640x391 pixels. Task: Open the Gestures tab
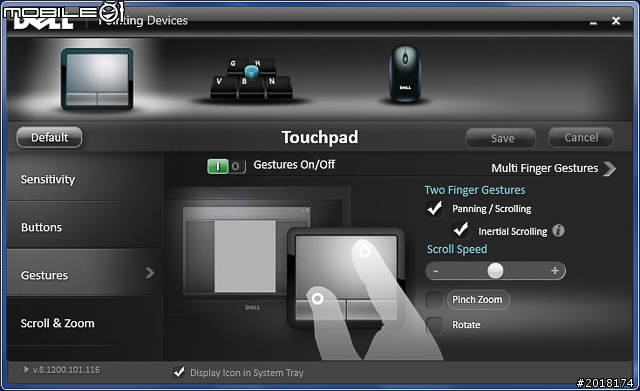(x=84, y=273)
